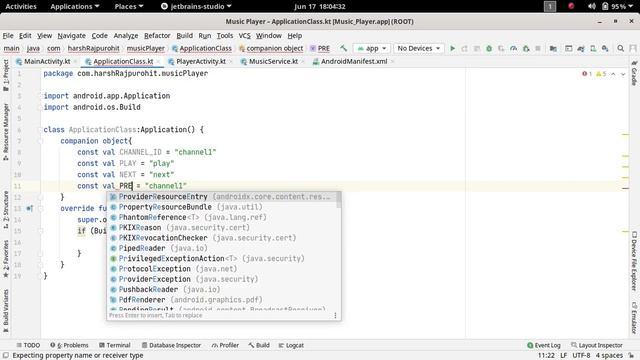This screenshot has width=640, height=360.
Task: Click the completion popup scrollbar
Action: (x=338, y=200)
